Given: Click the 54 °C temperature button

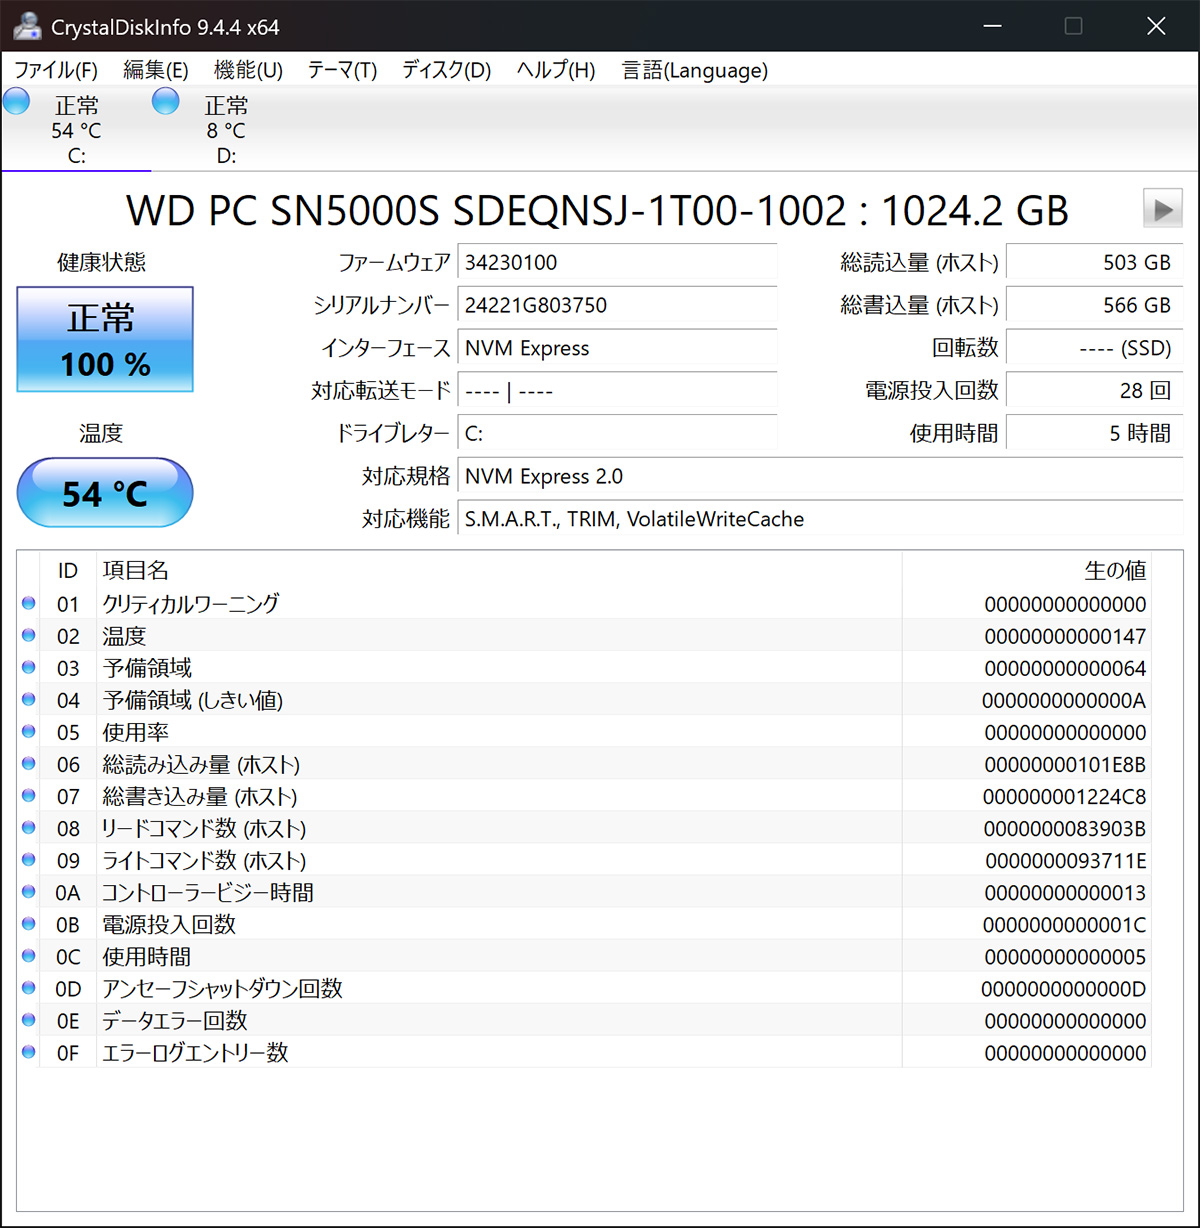Looking at the screenshot, I should [105, 493].
